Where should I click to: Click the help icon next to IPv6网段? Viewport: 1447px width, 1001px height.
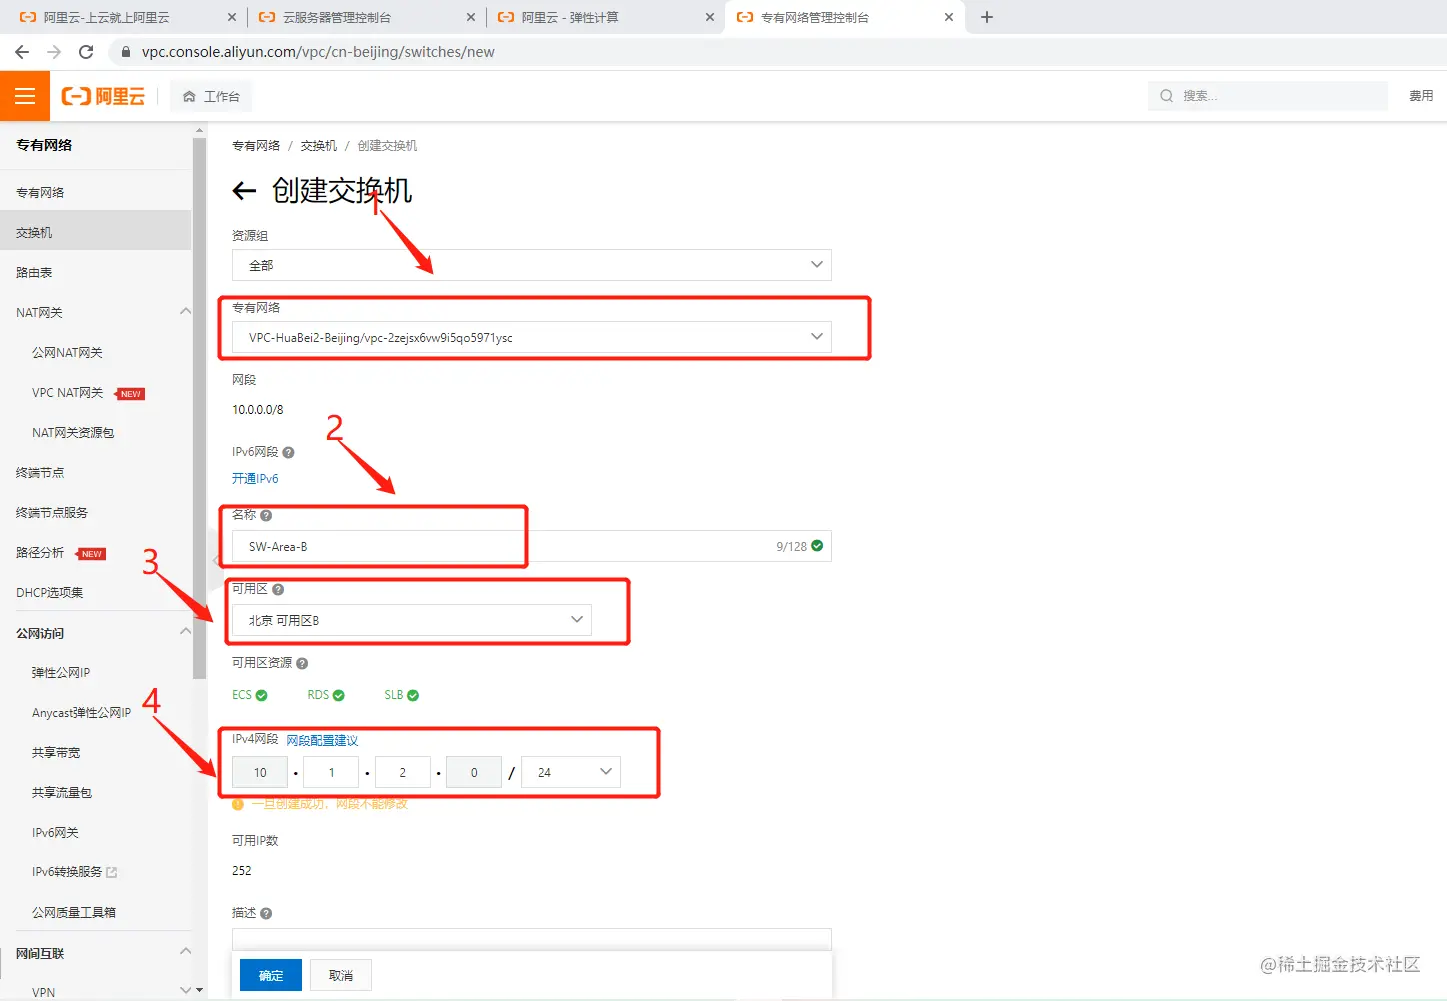[288, 452]
